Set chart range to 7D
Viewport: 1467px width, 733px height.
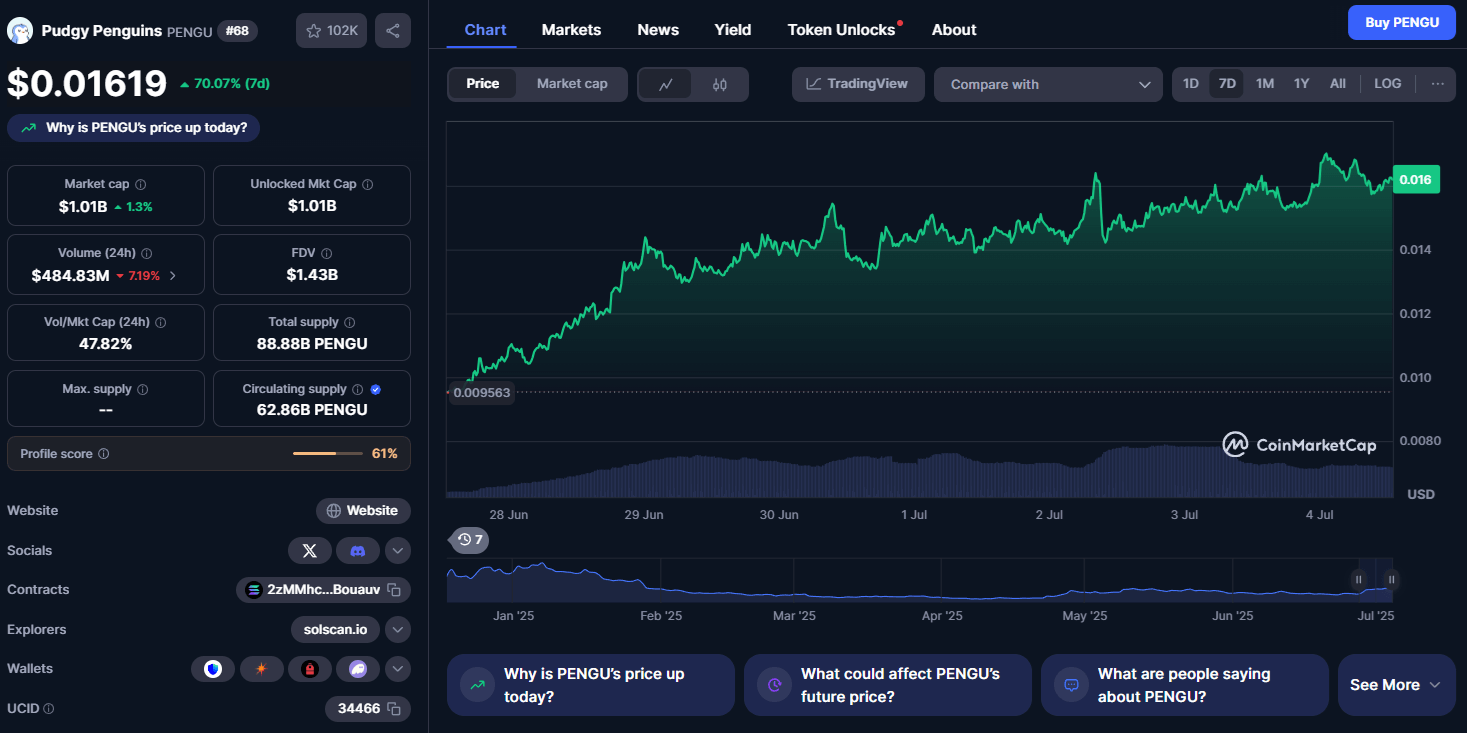1227,84
